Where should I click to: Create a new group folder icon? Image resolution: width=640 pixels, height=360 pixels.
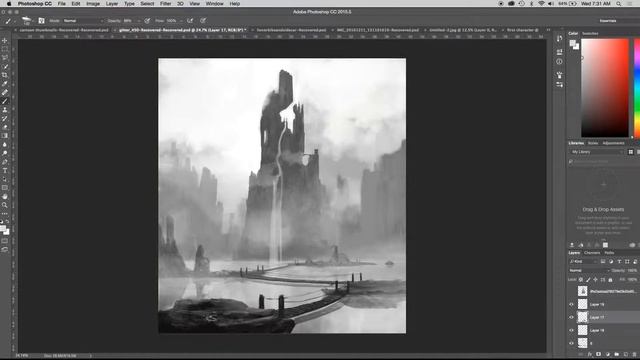click(x=616, y=354)
